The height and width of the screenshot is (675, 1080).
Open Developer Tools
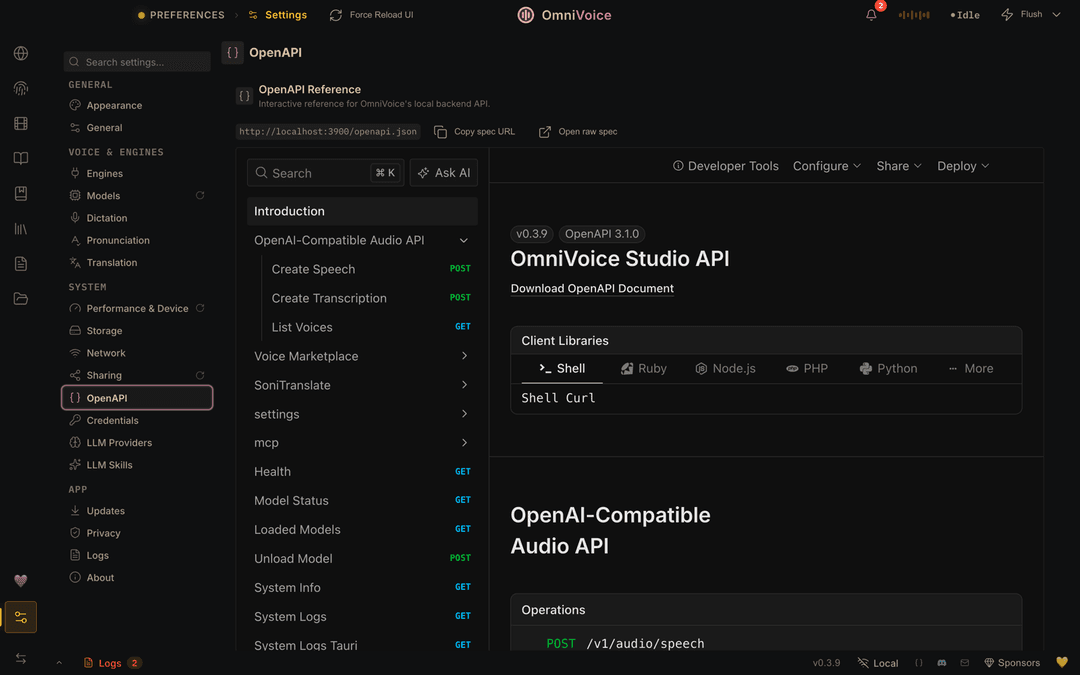pyautogui.click(x=725, y=166)
